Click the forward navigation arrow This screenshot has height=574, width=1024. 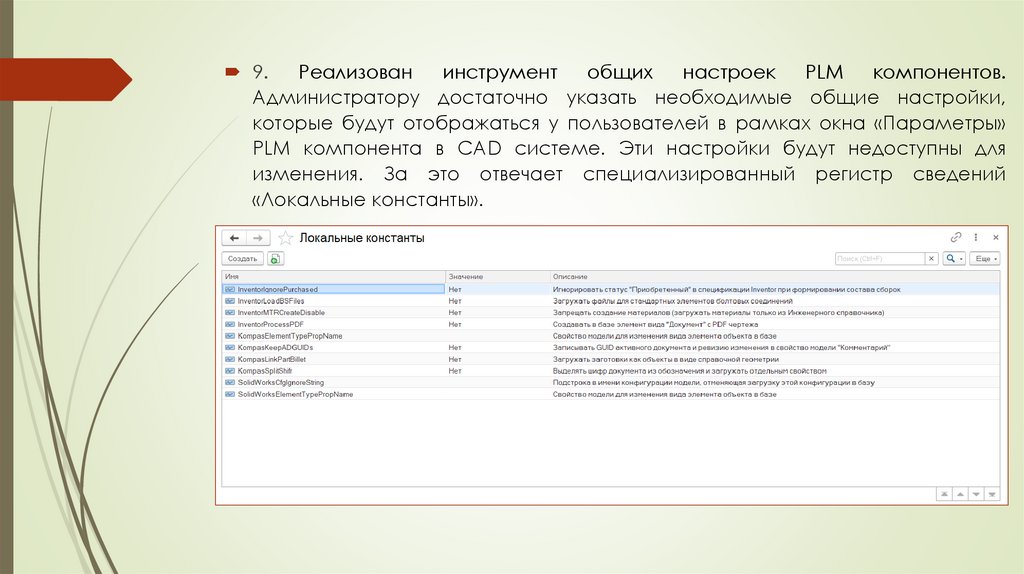(257, 238)
